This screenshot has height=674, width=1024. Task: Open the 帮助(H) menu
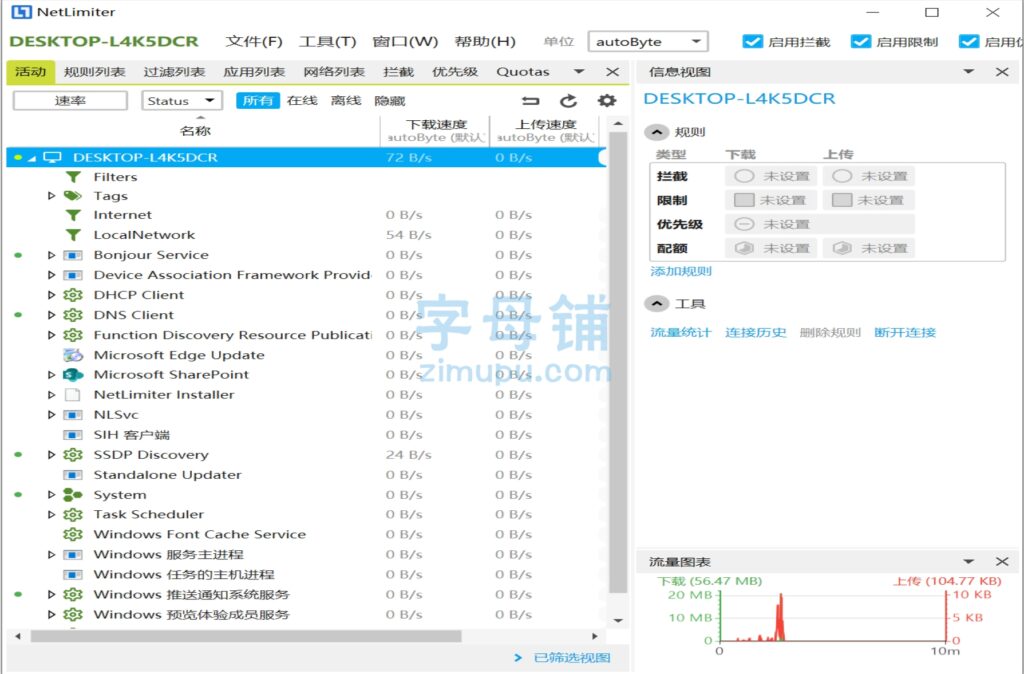pos(485,42)
